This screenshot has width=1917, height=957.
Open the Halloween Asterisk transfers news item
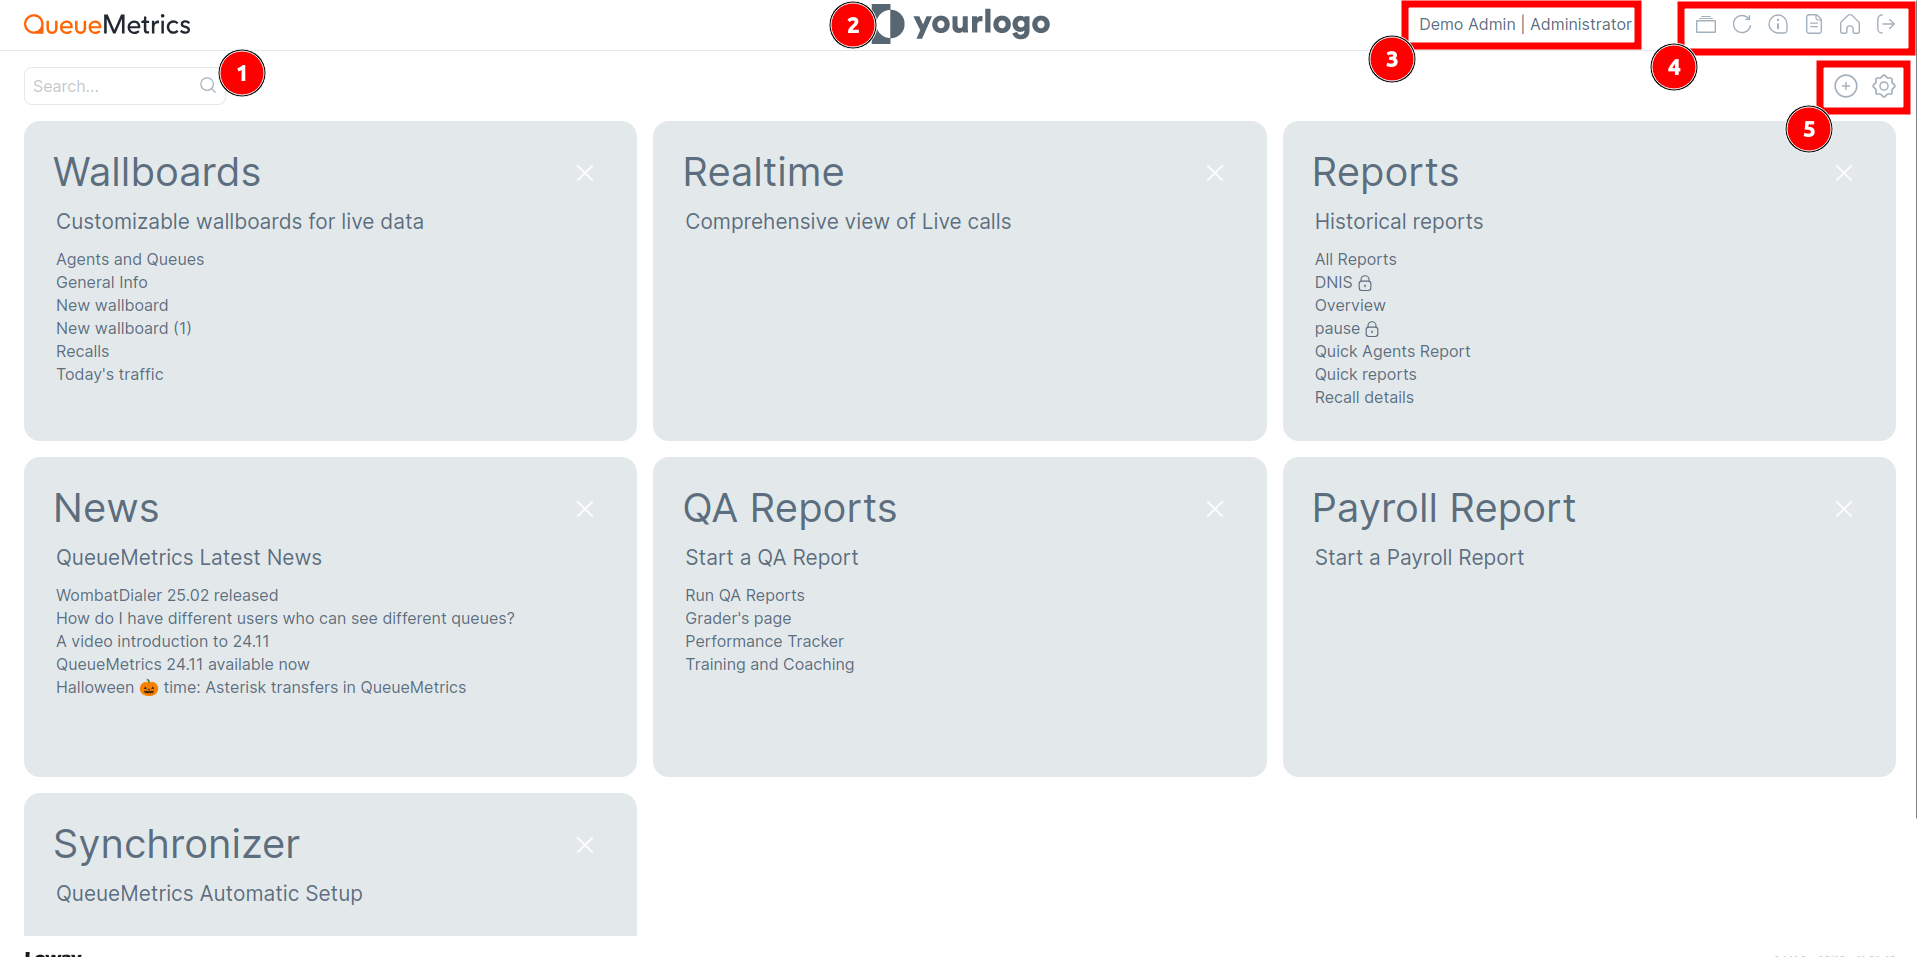click(261, 687)
